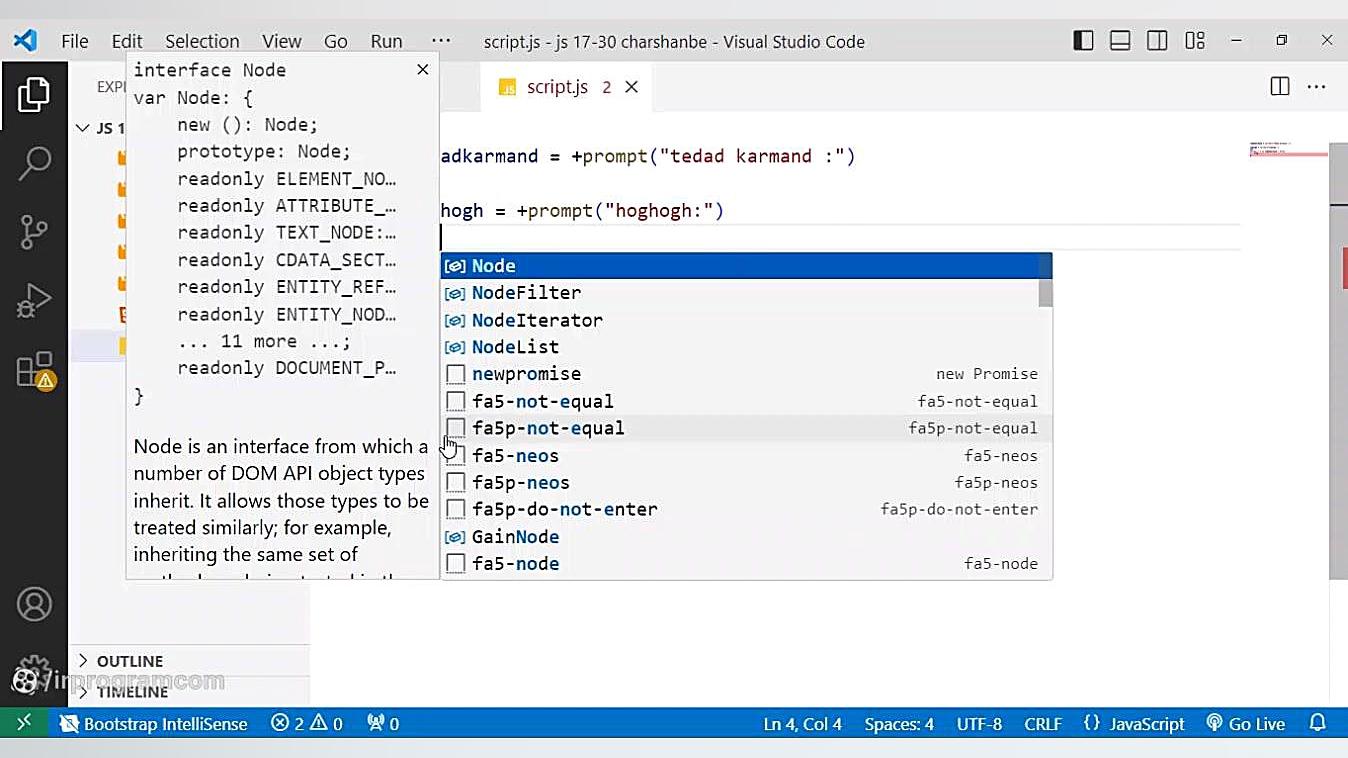Select the fa5-node snippet
This screenshot has height=758, width=1348.
pos(746,563)
